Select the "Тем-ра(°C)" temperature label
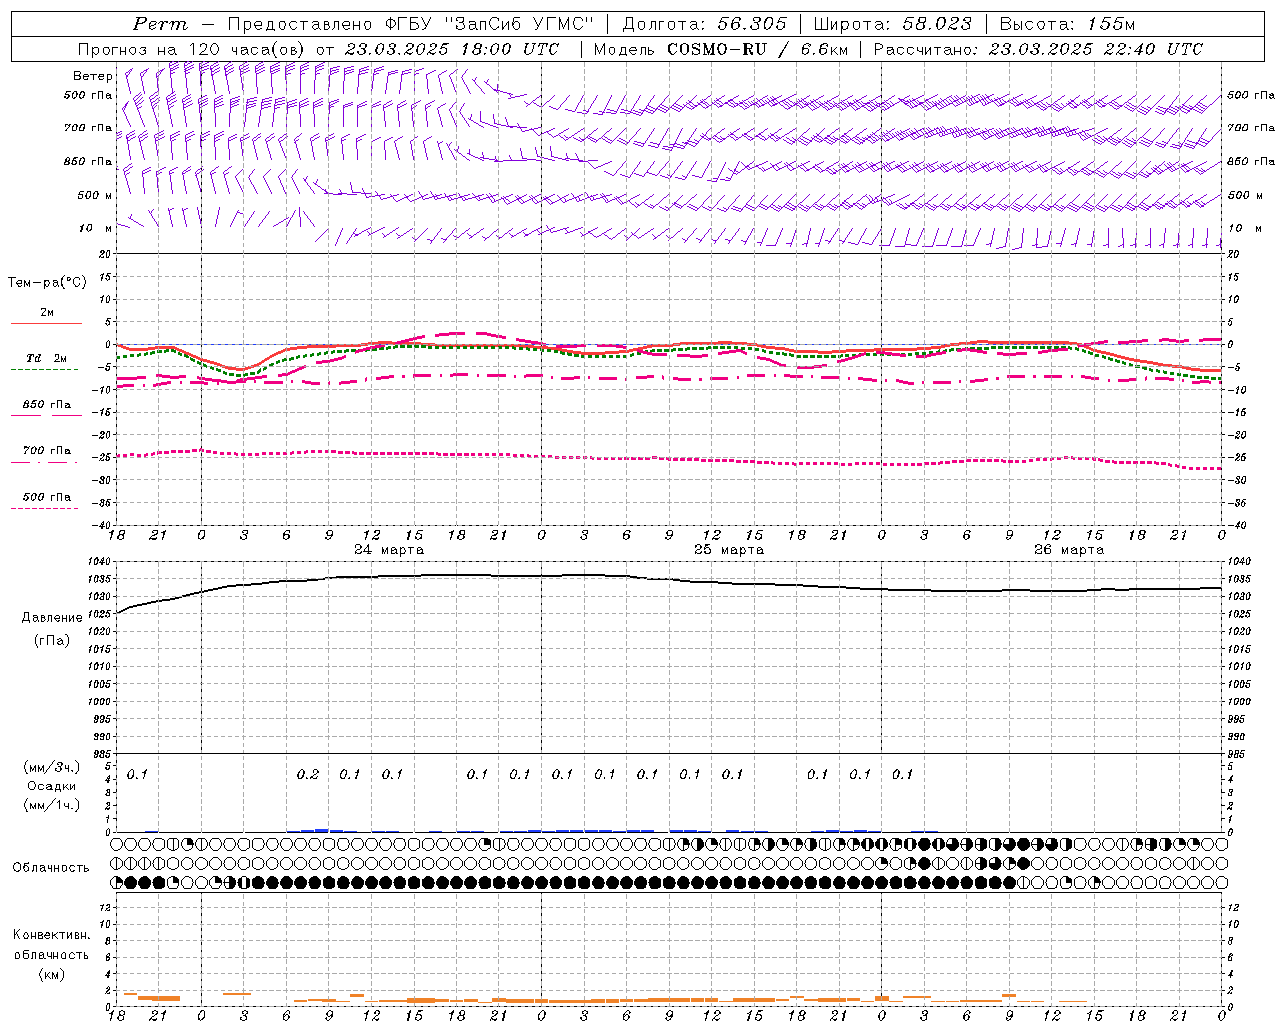1280x1024 pixels. tap(47, 282)
